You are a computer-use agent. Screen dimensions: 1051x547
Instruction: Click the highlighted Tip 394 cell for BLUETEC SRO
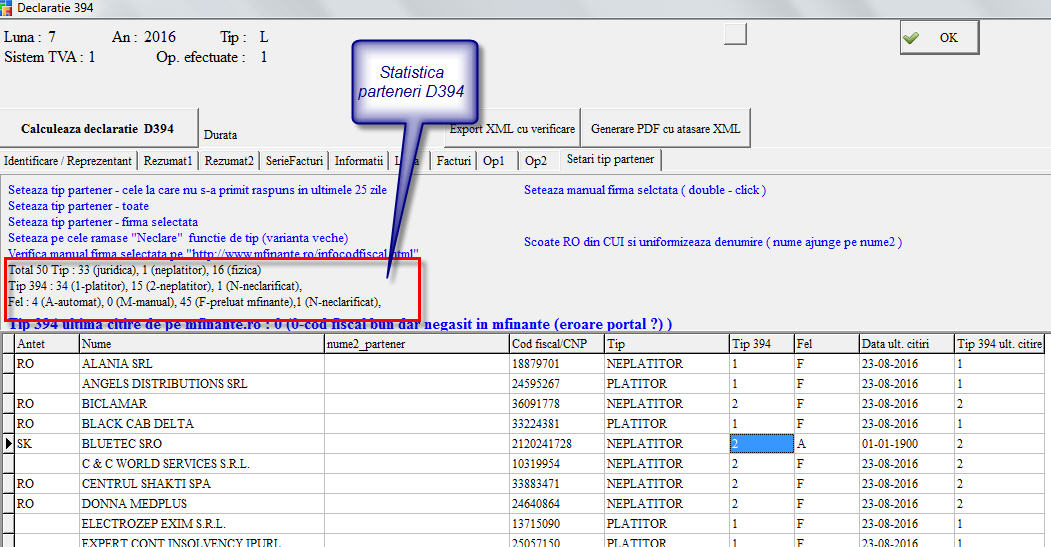[760, 443]
